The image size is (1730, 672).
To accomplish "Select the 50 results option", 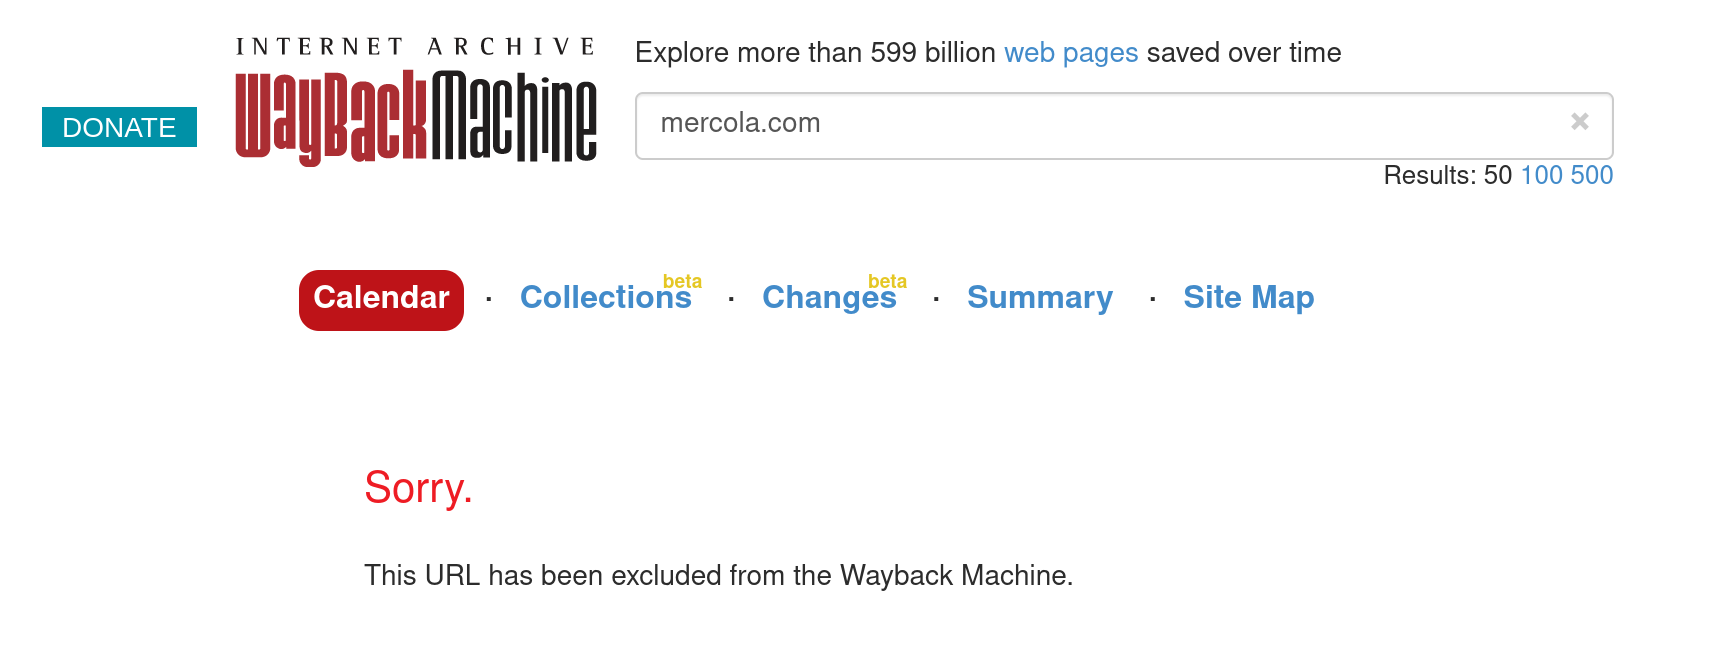I will 1497,176.
